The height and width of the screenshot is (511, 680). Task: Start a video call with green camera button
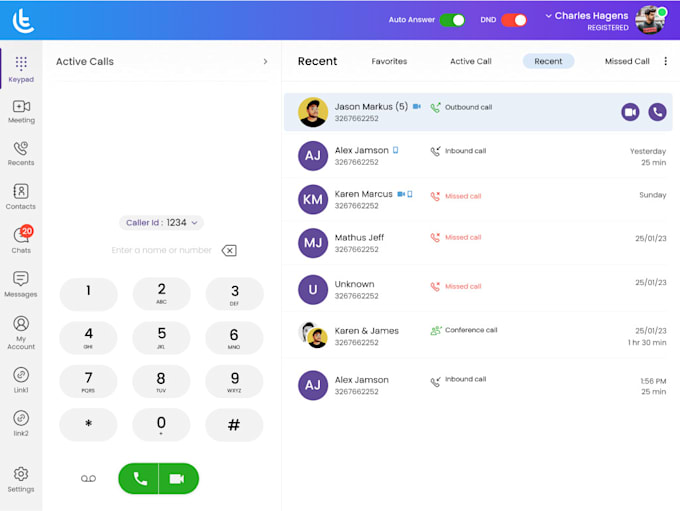(178, 478)
